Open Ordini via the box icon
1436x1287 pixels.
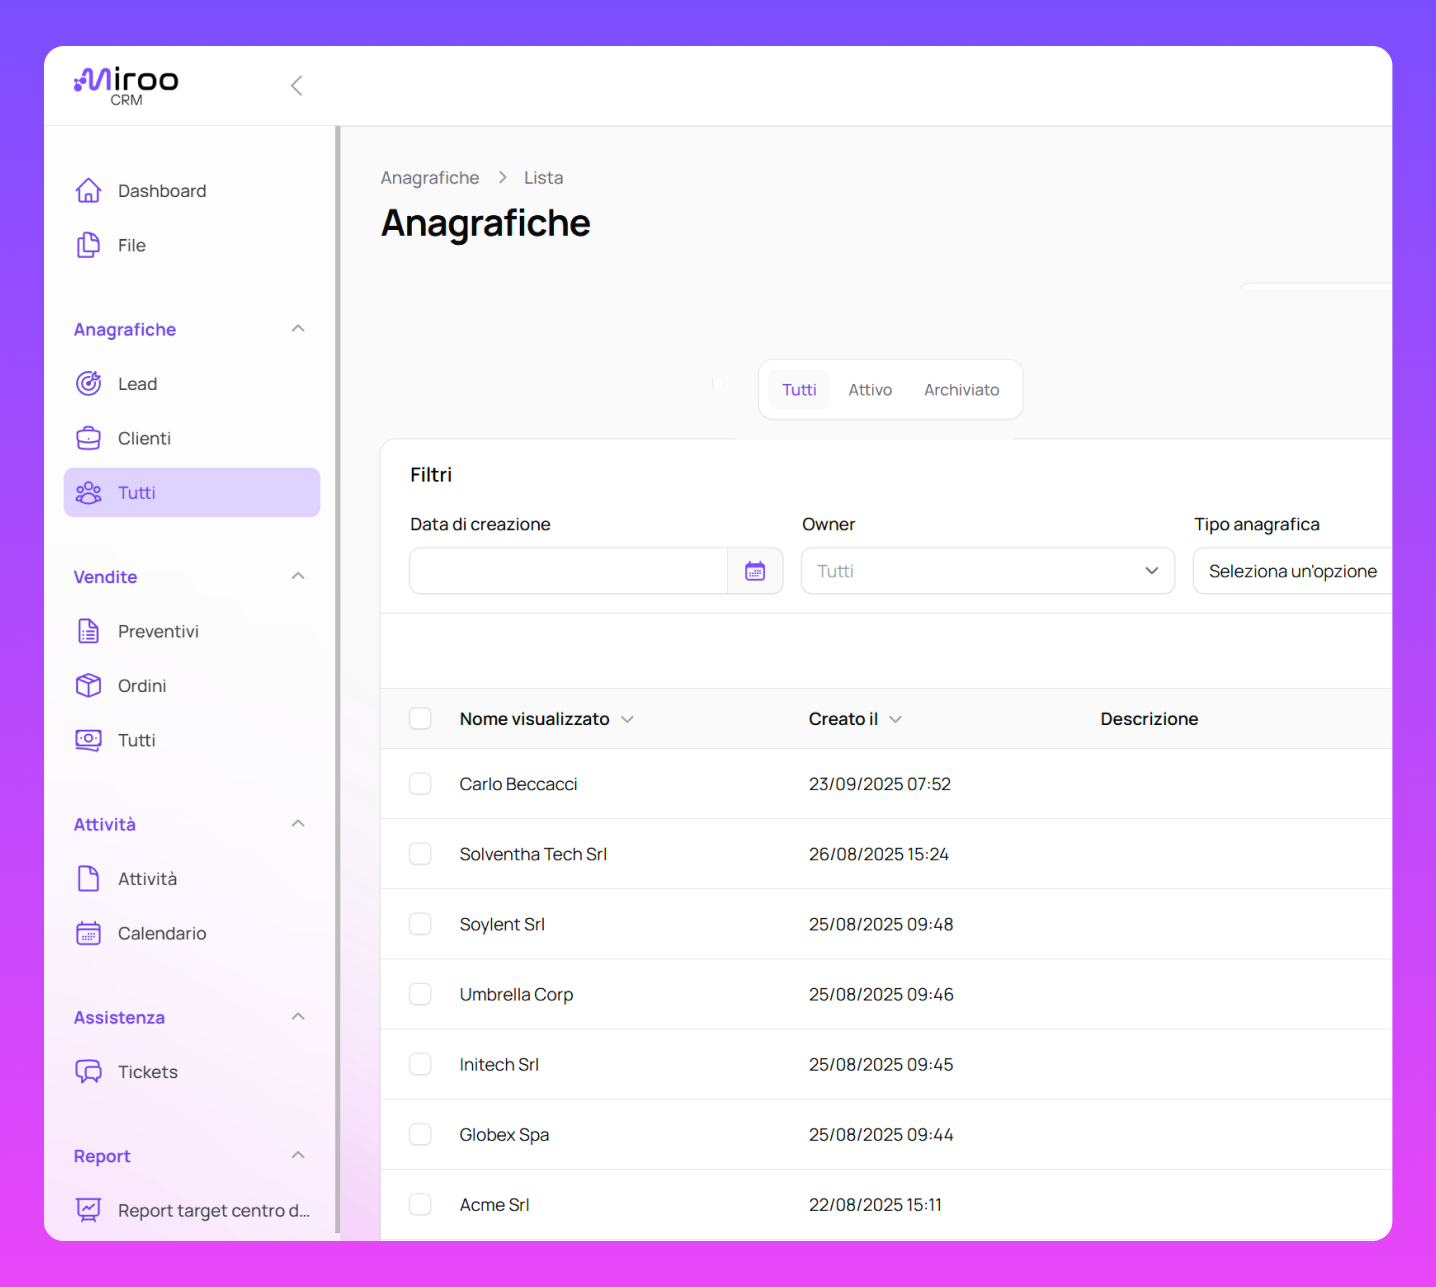click(89, 685)
